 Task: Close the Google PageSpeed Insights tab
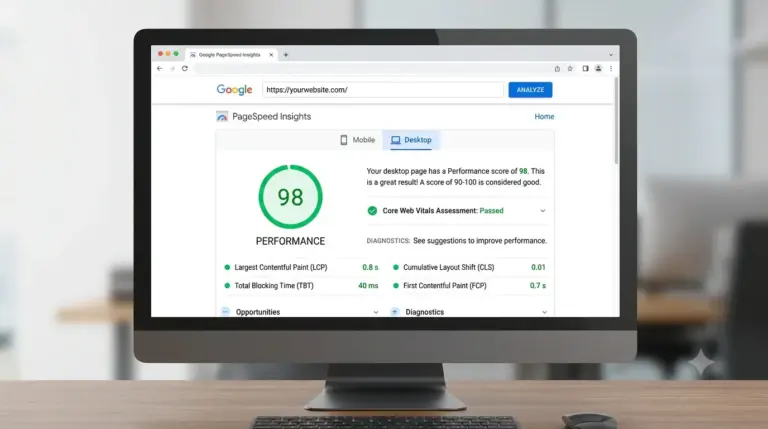271,55
